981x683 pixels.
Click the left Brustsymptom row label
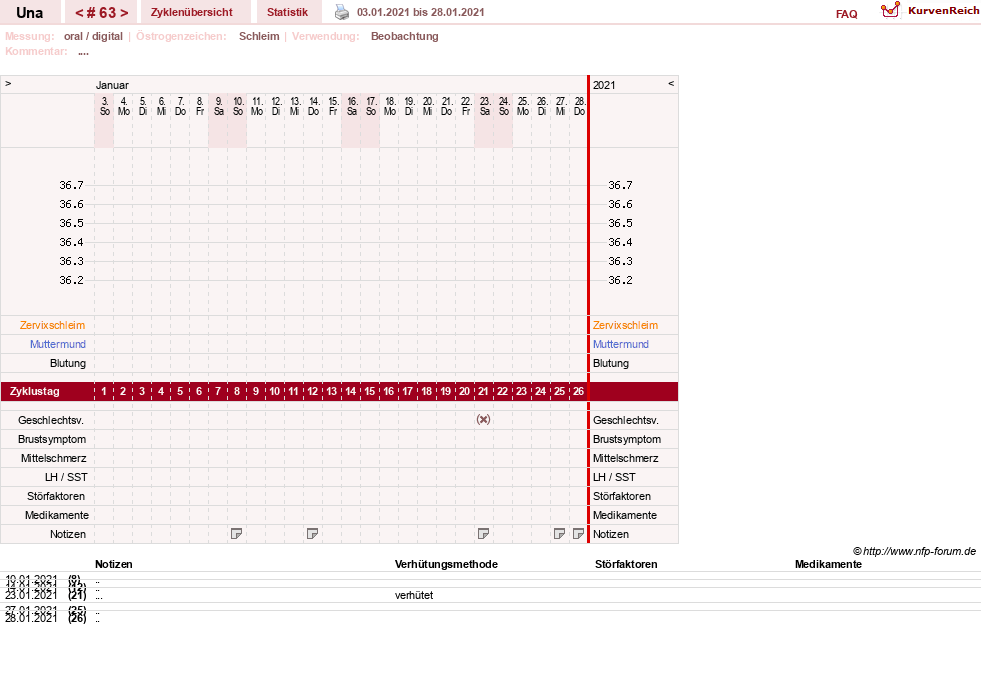(52, 439)
